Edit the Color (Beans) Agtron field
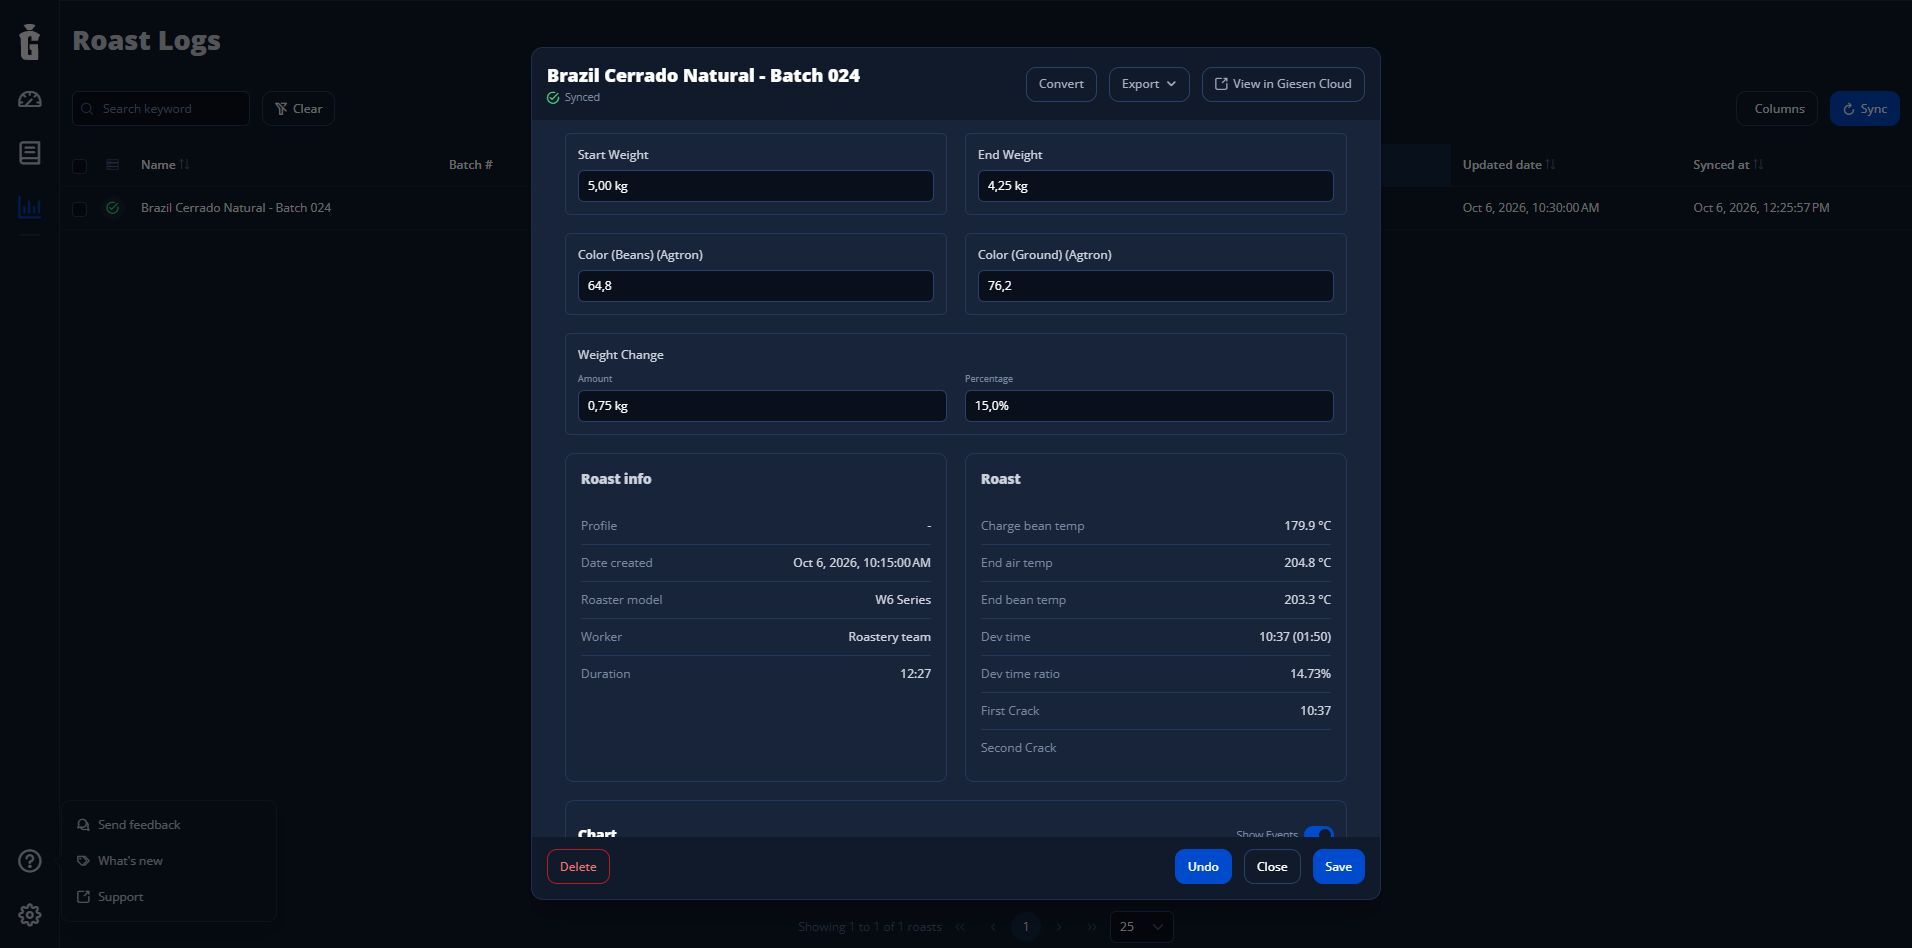1912x948 pixels. click(x=756, y=286)
